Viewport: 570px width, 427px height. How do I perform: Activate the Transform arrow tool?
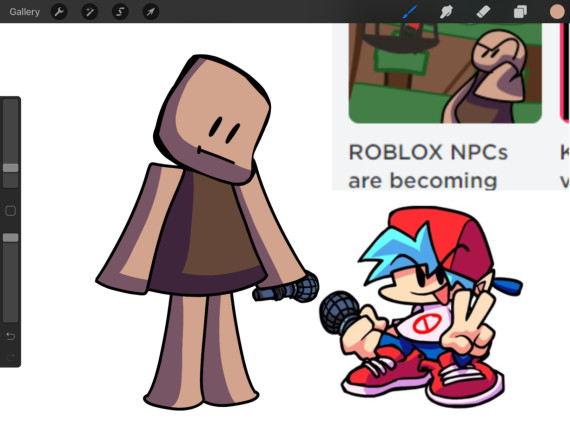[x=150, y=12]
